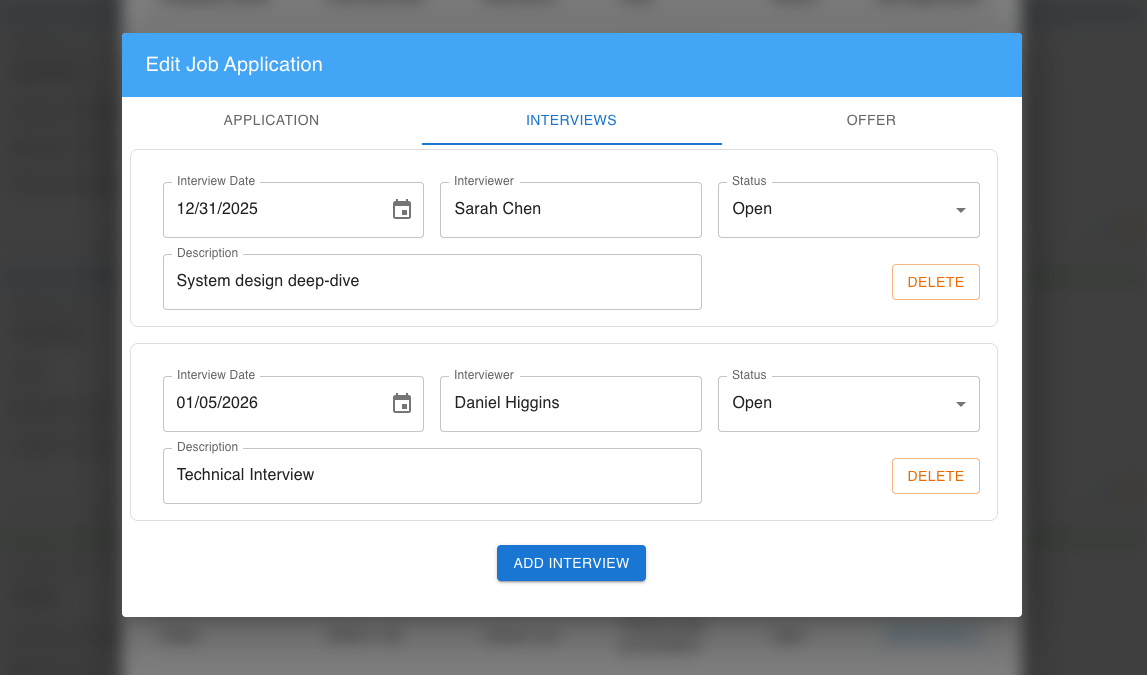Image resolution: width=1147 pixels, height=675 pixels.
Task: Click dropdown arrow in Sarah Chen's Status field
Action: pos(960,210)
